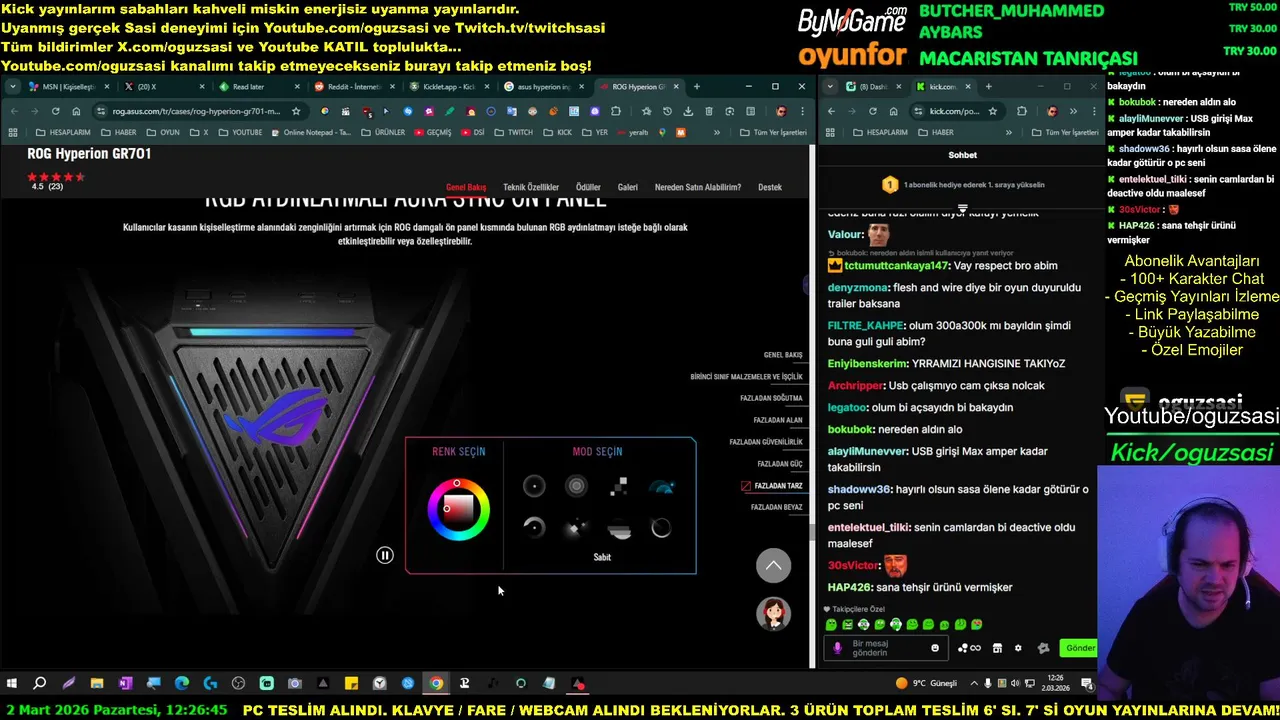Viewport: 1280px width, 720px height.
Task: Jump to FAZLADAN ALAN section
Action: click(x=778, y=420)
